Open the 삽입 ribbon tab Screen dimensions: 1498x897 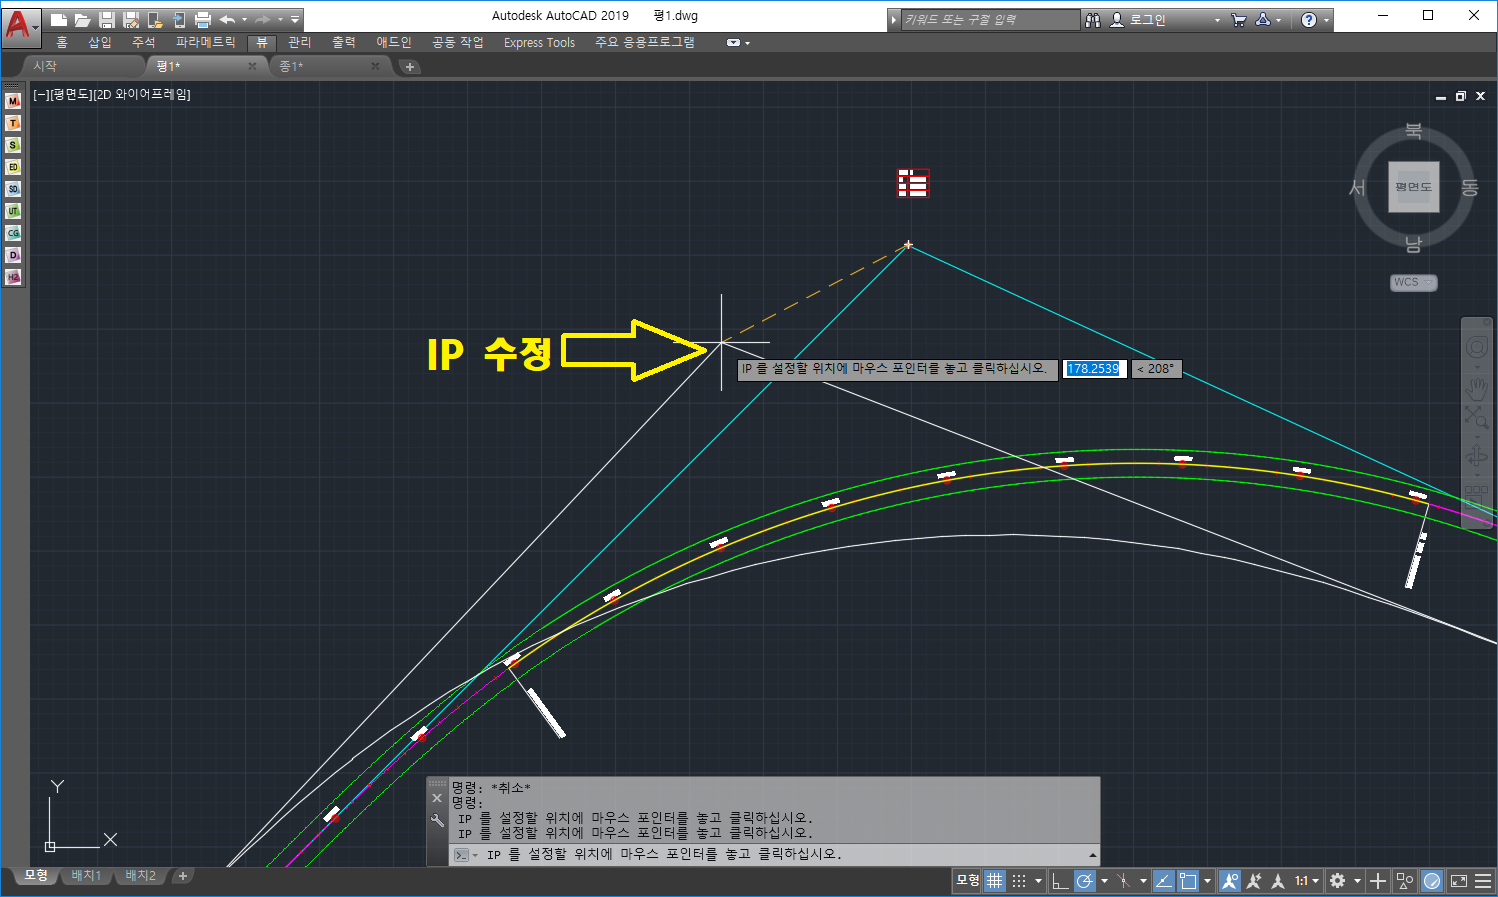coord(100,42)
